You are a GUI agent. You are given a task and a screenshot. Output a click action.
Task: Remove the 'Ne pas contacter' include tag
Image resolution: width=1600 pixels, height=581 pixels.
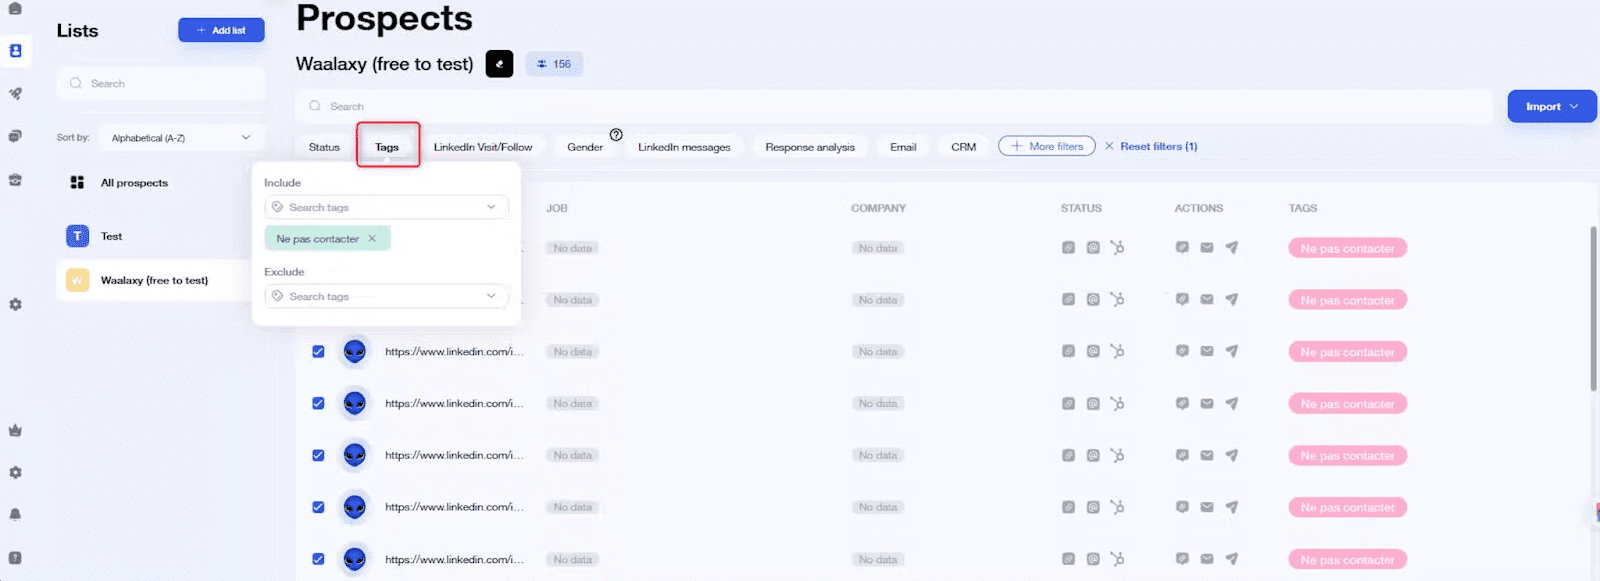tap(372, 239)
